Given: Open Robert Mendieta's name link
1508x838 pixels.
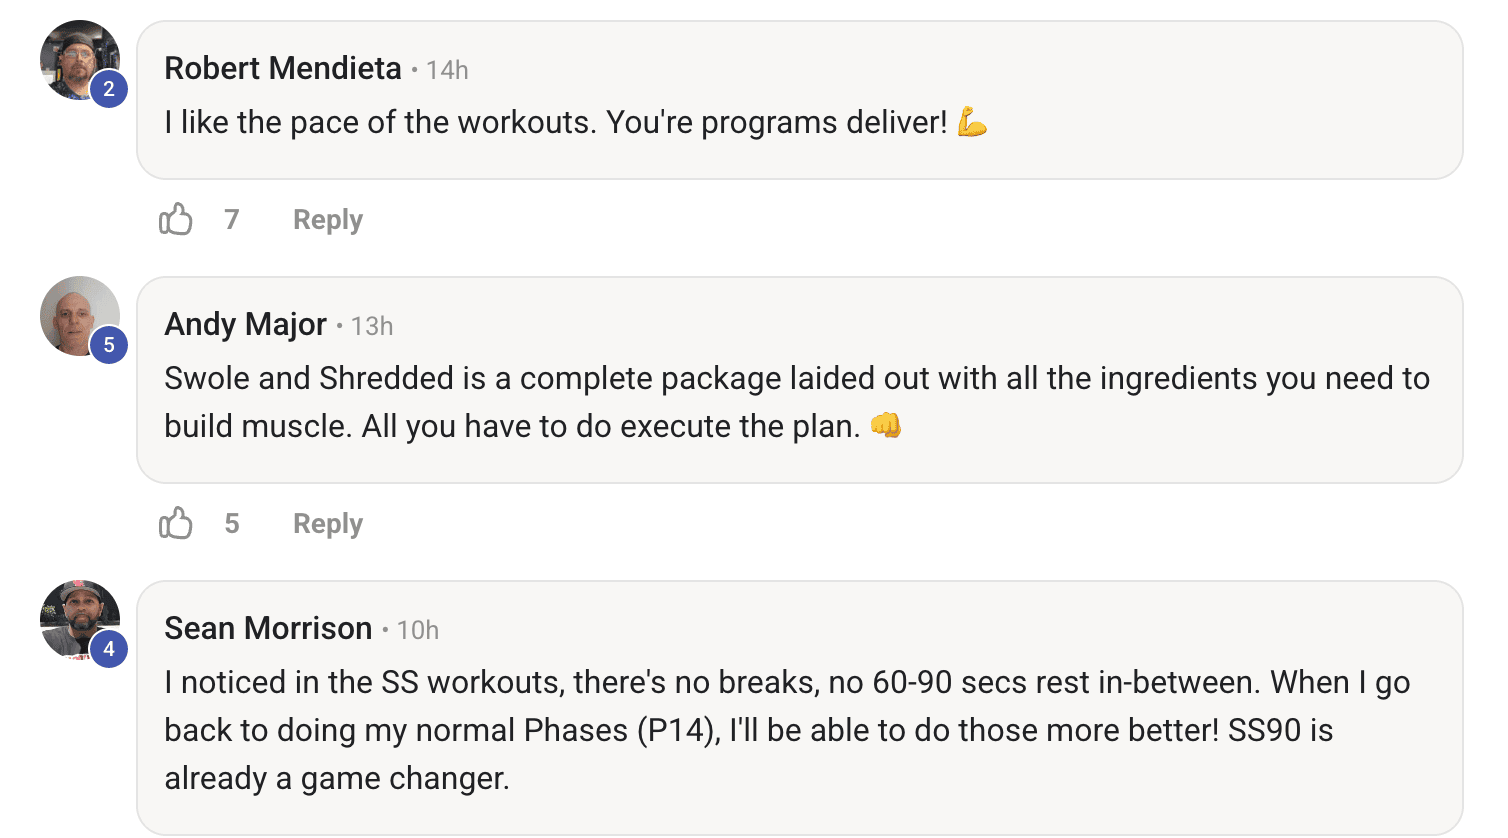Looking at the screenshot, I should tap(283, 68).
